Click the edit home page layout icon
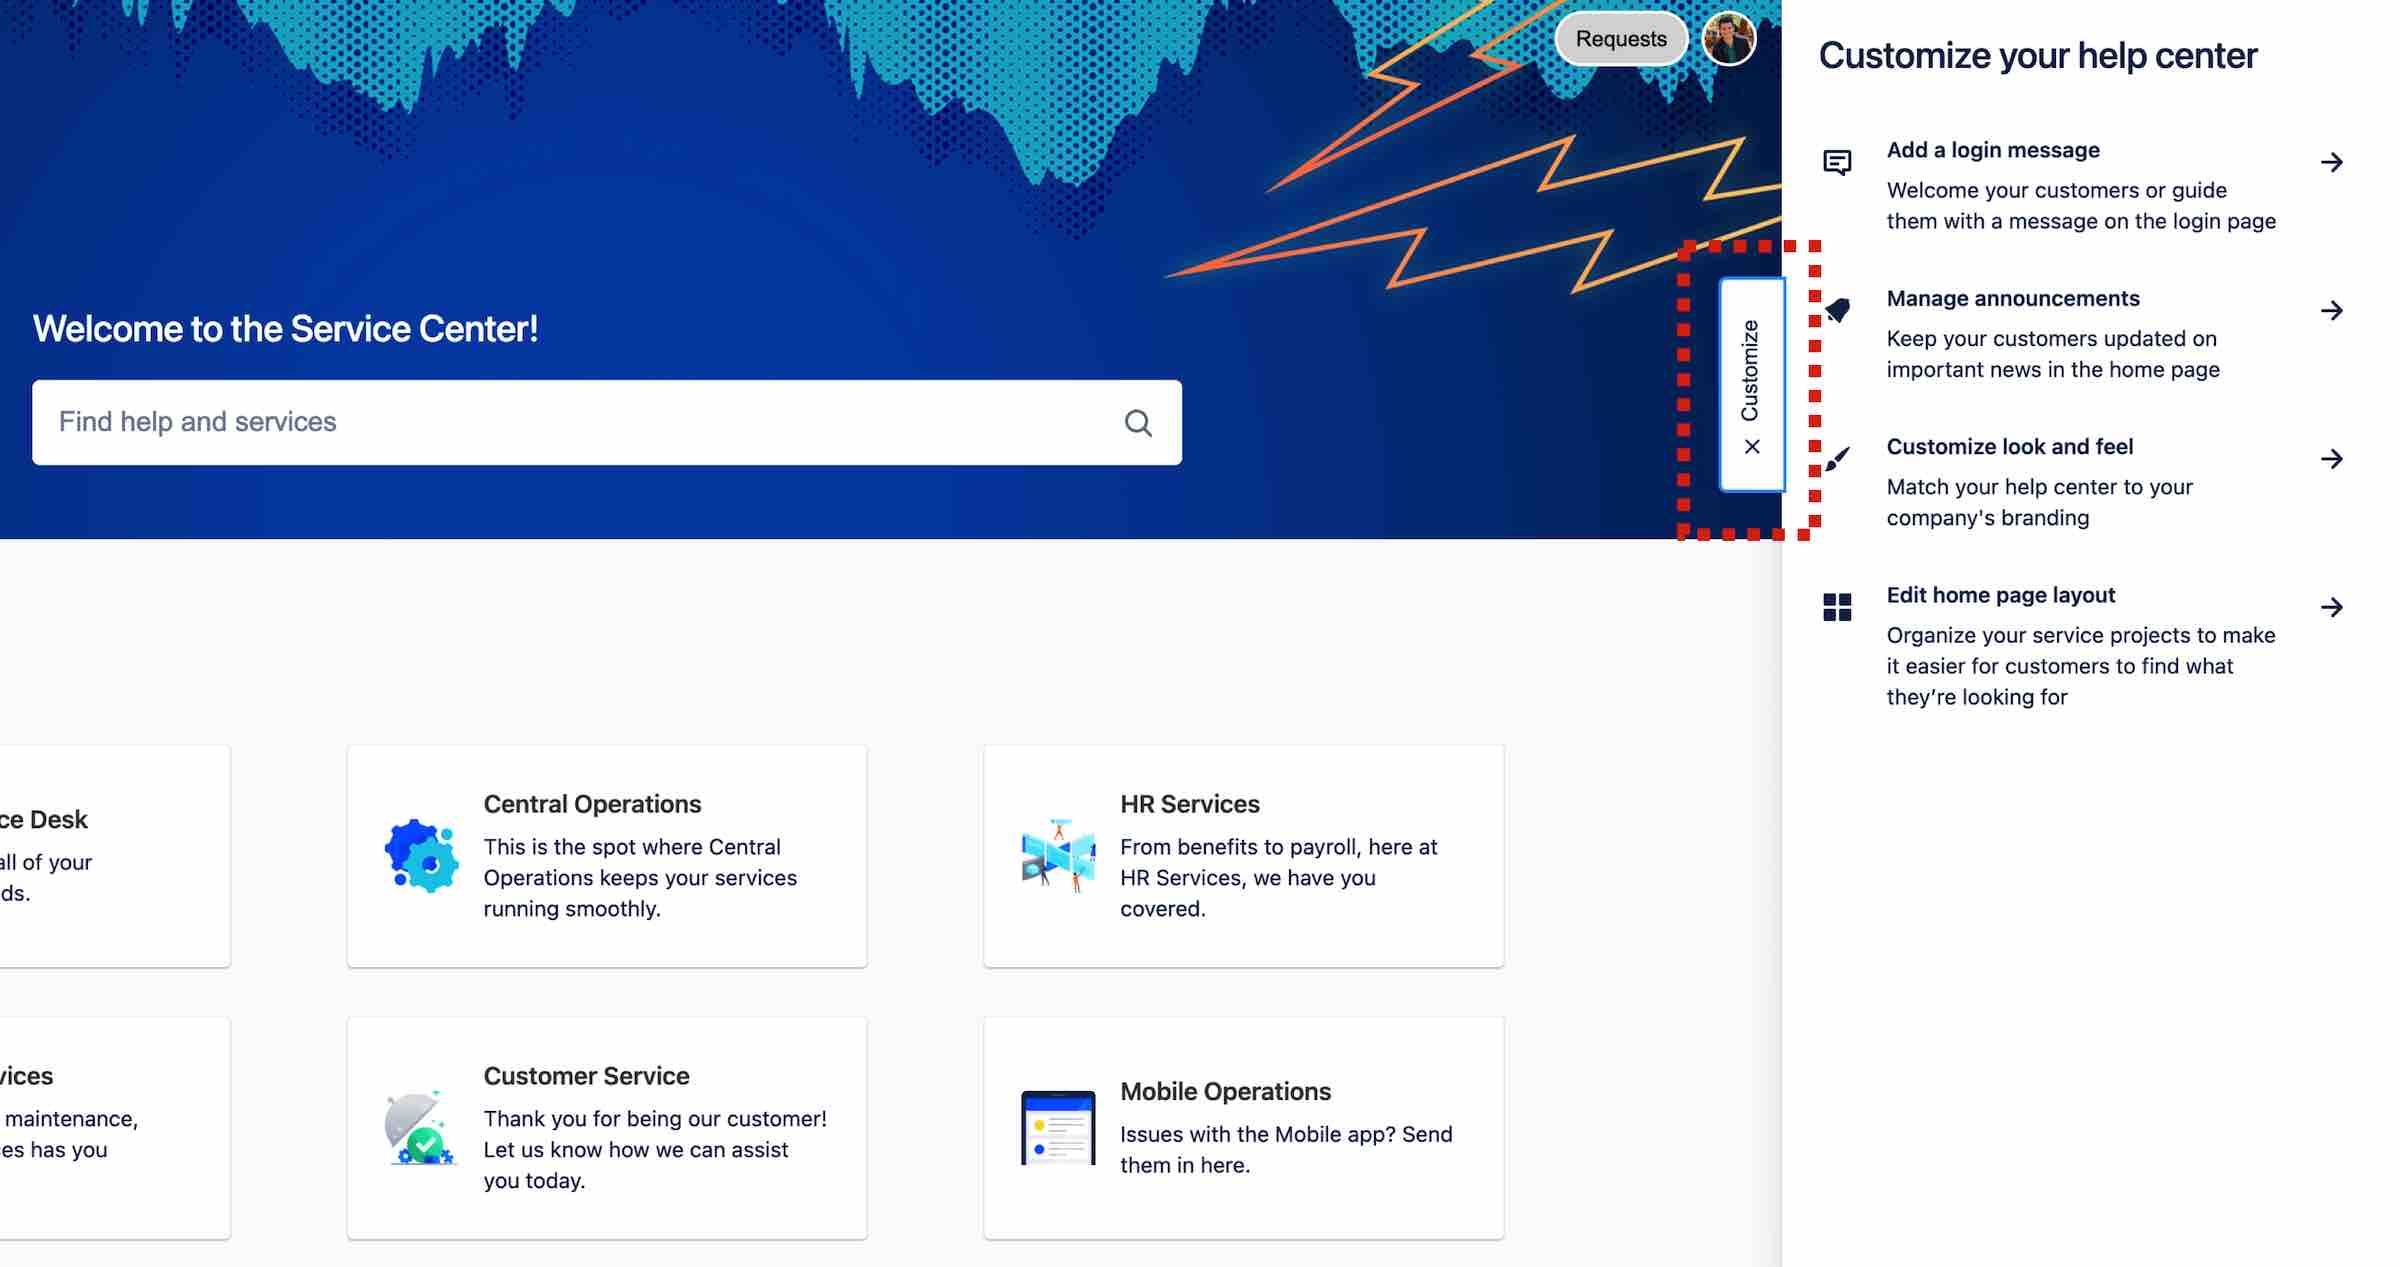This screenshot has width=2400, height=1267. (1838, 605)
